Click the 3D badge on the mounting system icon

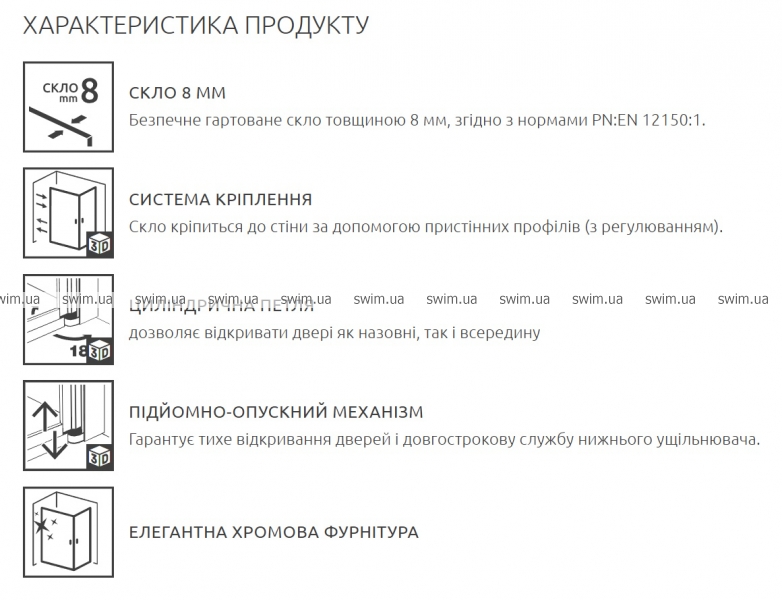click(99, 244)
